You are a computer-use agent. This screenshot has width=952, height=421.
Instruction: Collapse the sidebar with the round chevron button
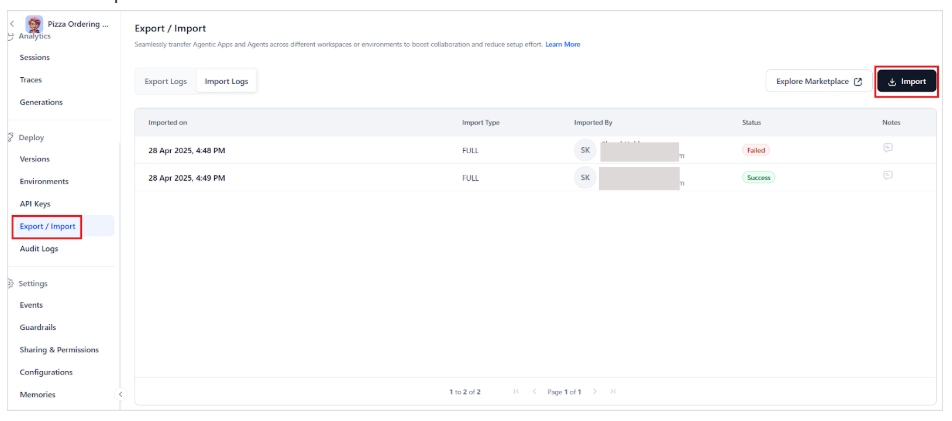click(x=120, y=394)
